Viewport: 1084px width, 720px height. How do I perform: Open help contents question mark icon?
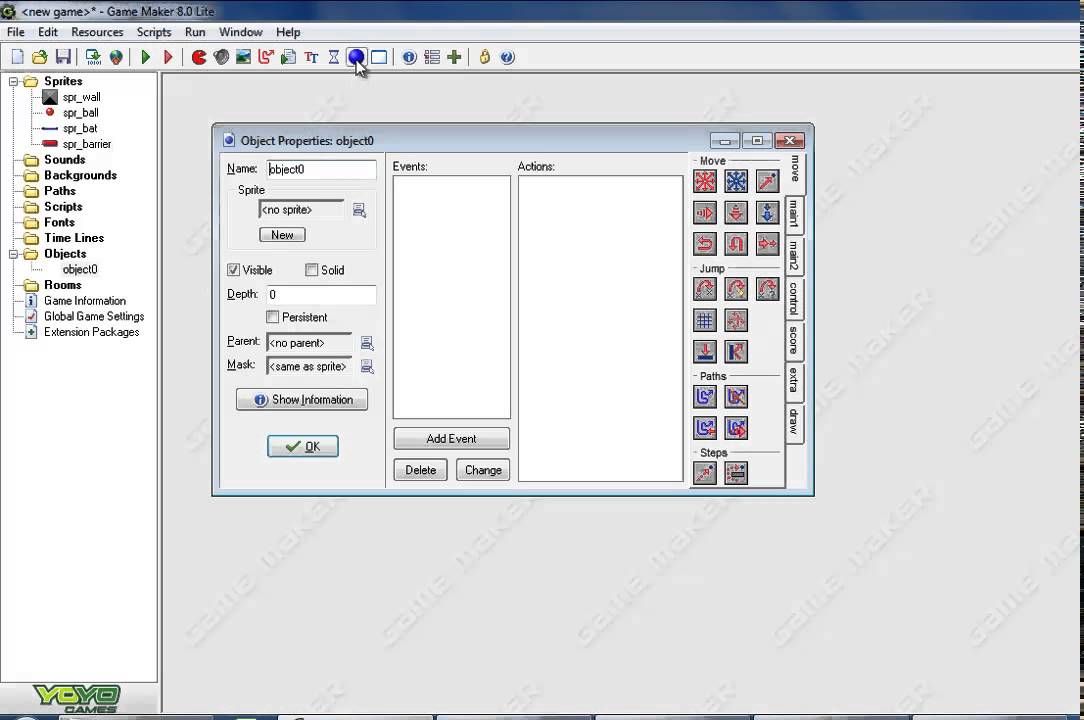[507, 57]
